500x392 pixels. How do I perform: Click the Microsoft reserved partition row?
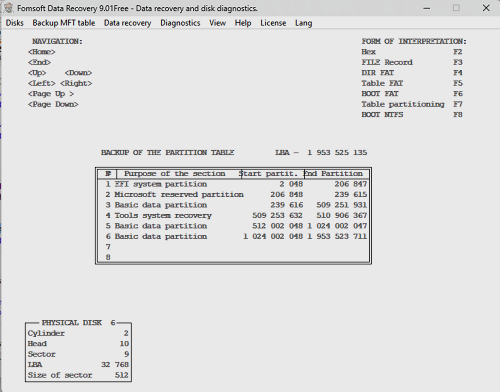[233, 194]
